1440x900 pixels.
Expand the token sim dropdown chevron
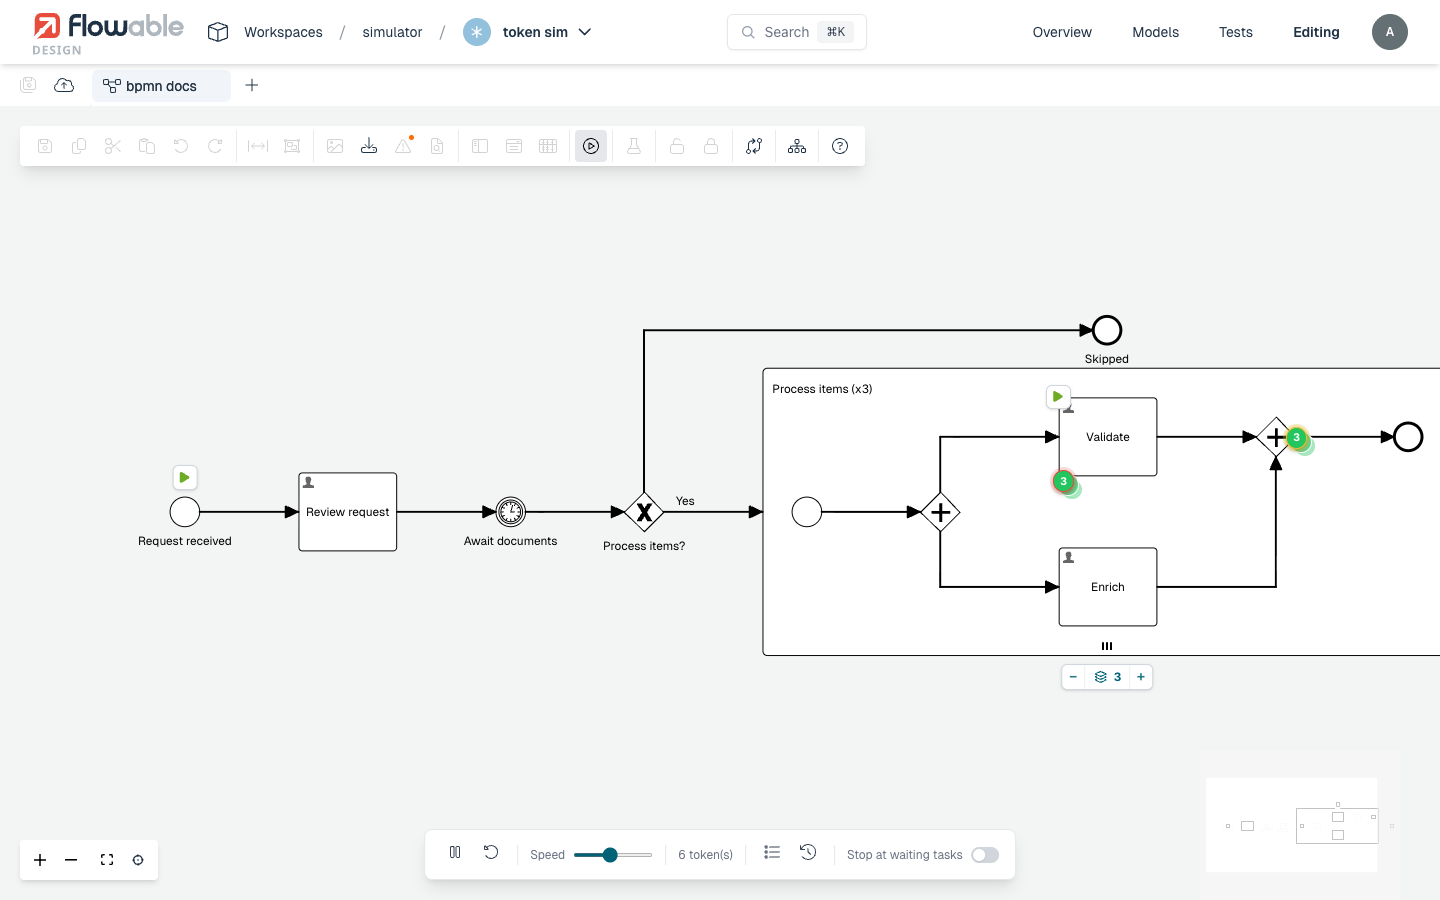point(585,32)
